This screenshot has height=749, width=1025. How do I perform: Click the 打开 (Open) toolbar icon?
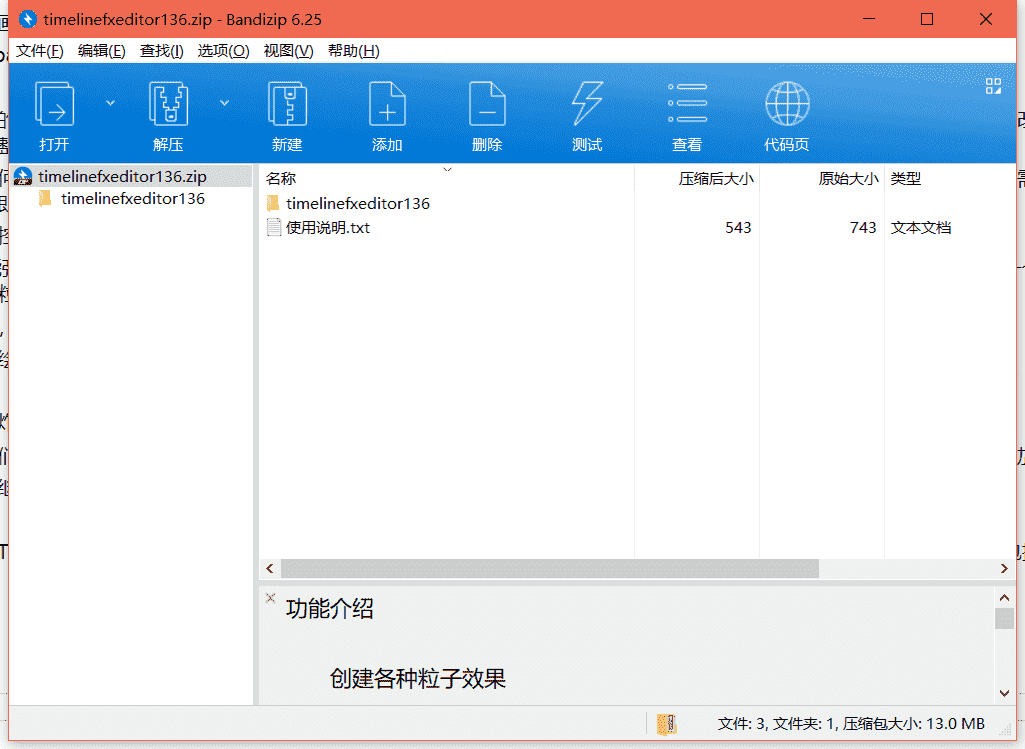pos(54,104)
